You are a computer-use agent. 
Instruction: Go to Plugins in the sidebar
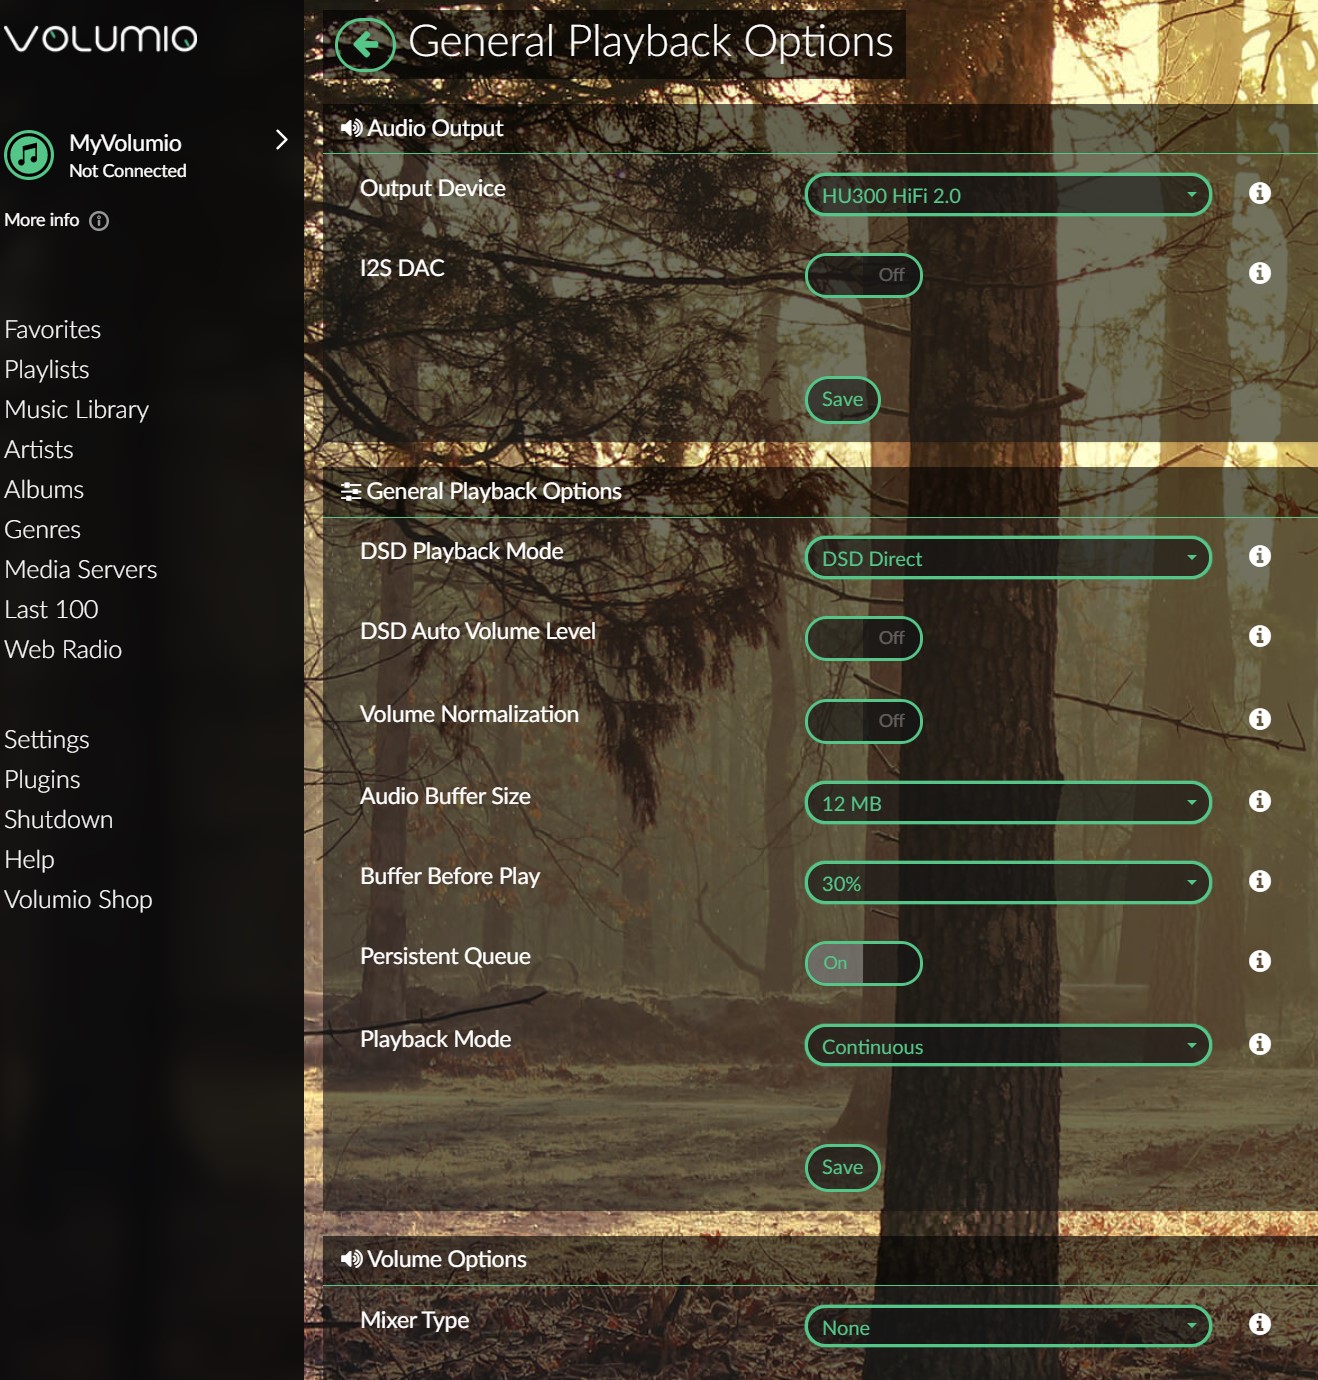click(x=42, y=779)
